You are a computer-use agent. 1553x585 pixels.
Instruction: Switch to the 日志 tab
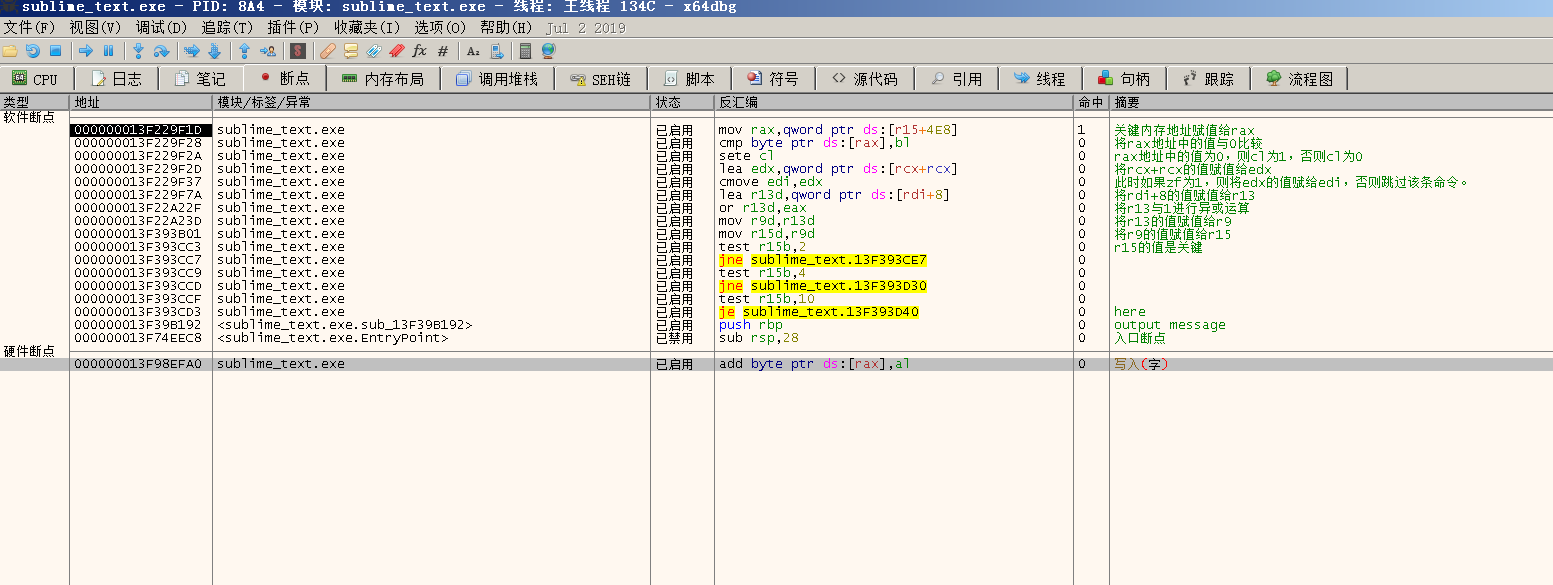tap(117, 79)
